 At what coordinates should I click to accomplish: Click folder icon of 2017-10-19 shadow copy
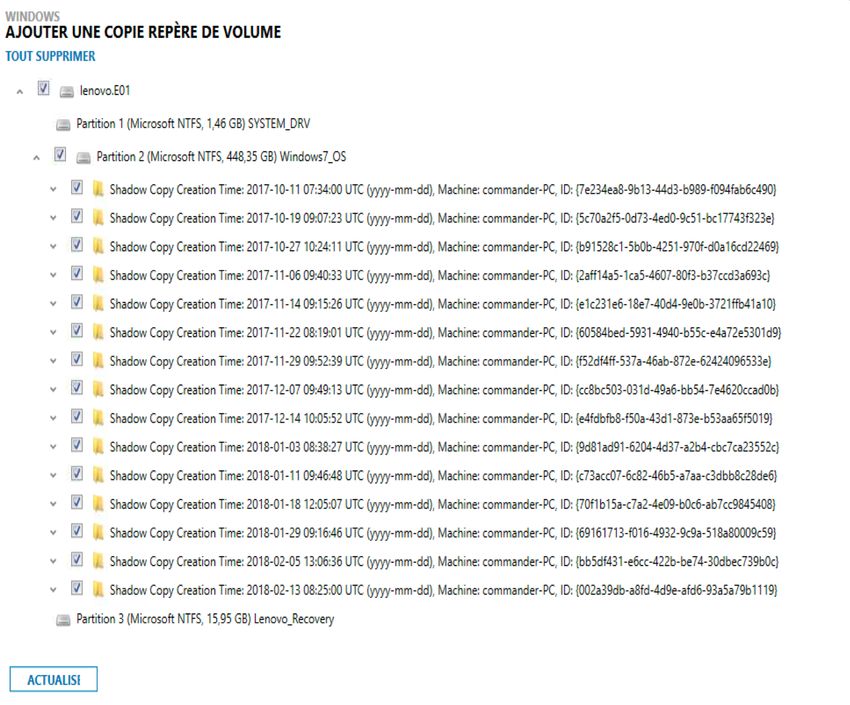[x=98, y=218]
